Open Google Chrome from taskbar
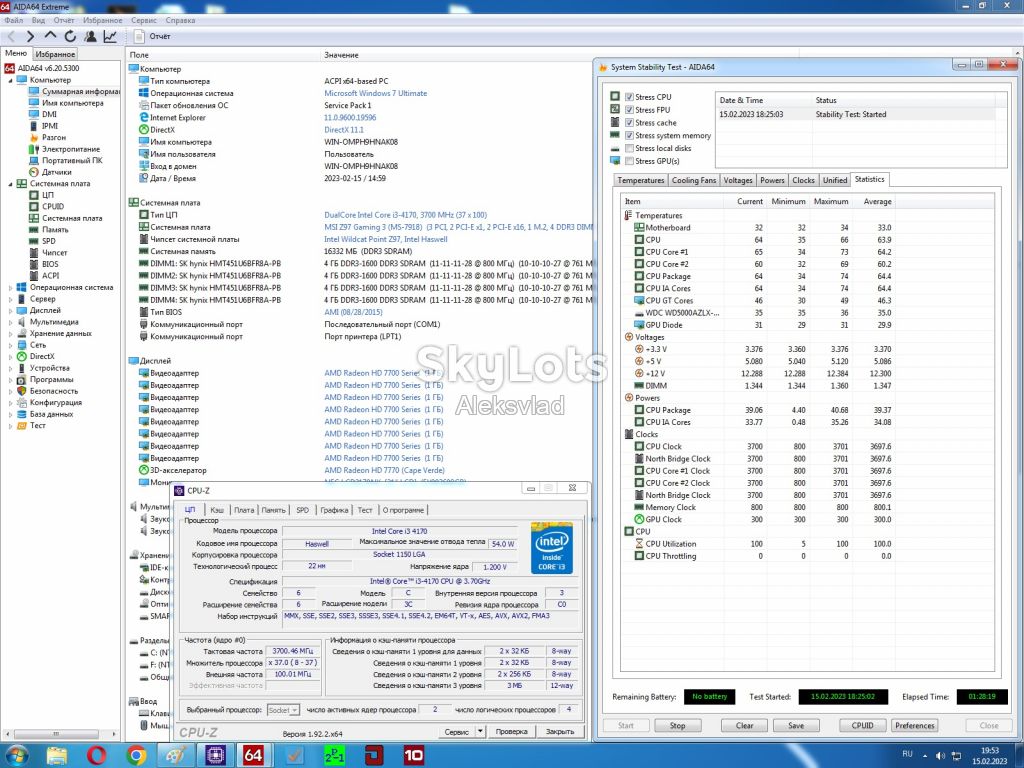Screen dimensions: 1024x768 point(136,756)
